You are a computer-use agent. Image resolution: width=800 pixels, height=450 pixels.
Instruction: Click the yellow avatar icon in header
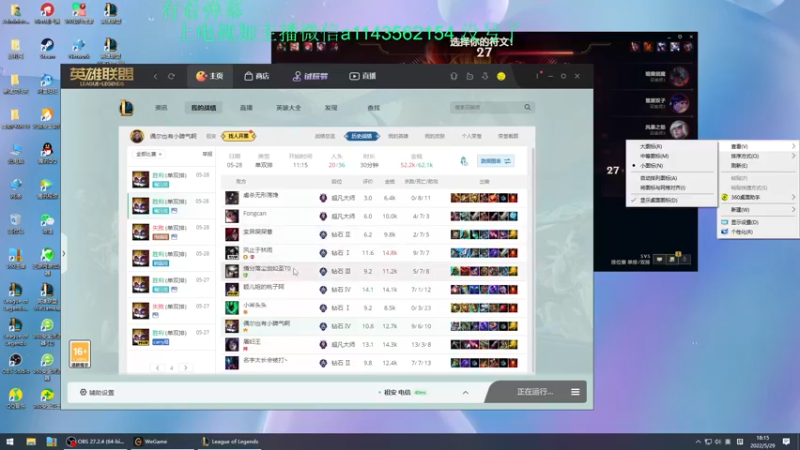501,76
